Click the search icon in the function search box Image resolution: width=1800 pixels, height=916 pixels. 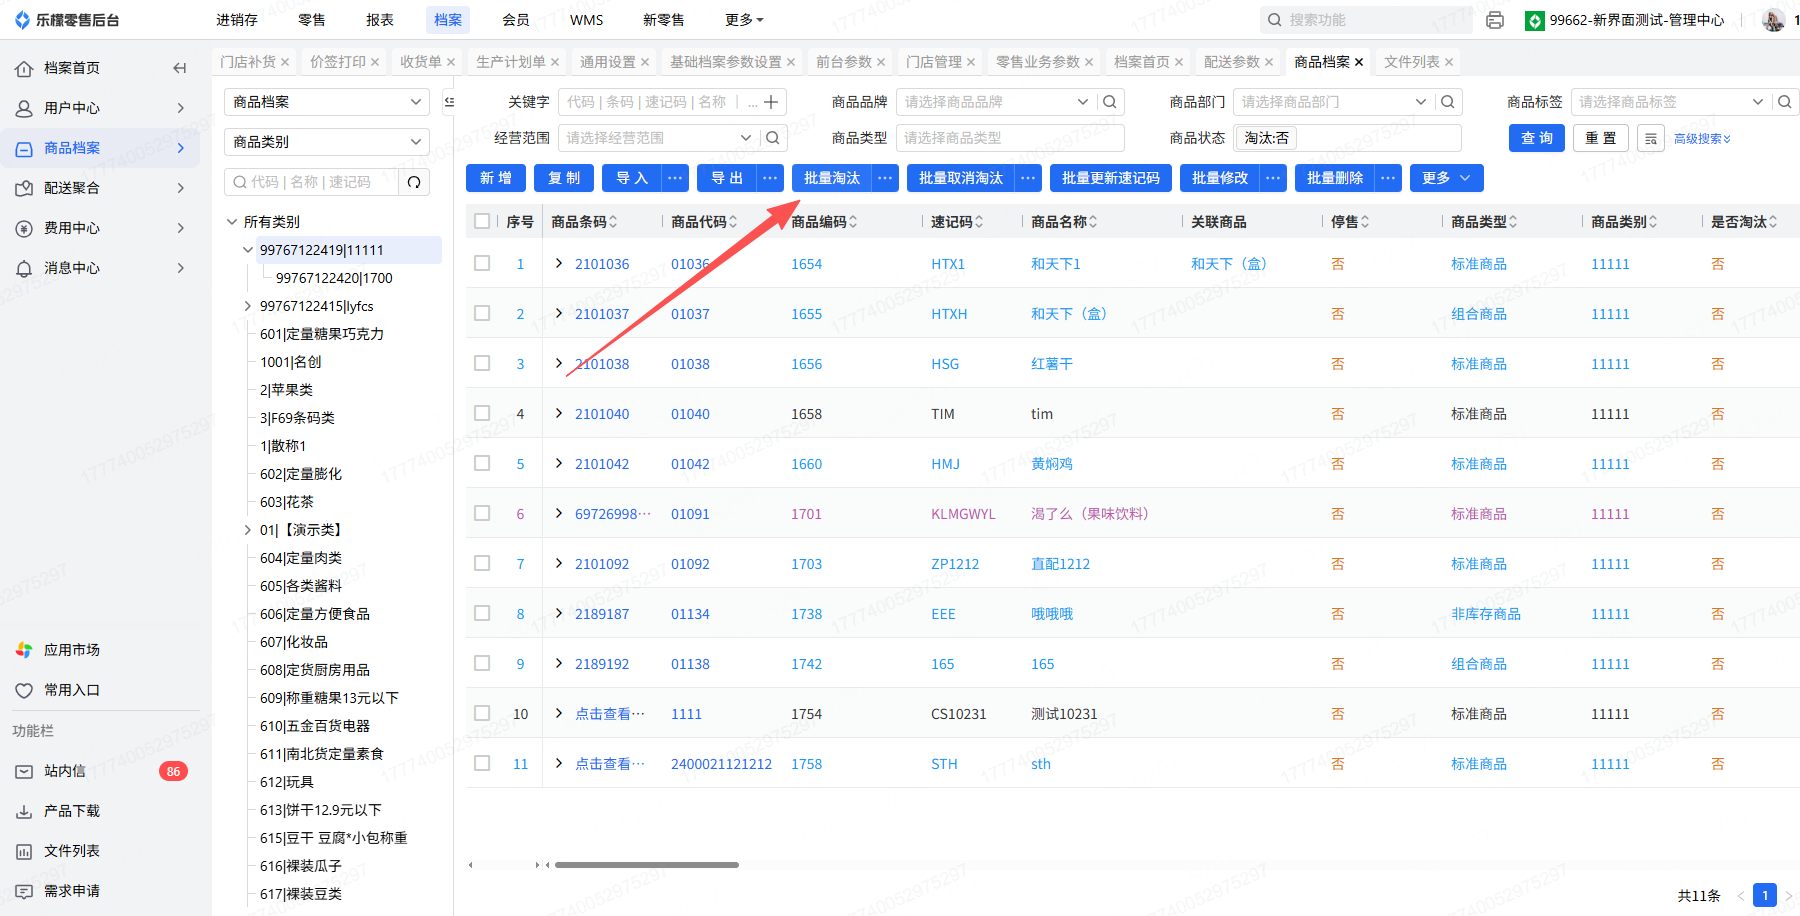tap(1274, 20)
